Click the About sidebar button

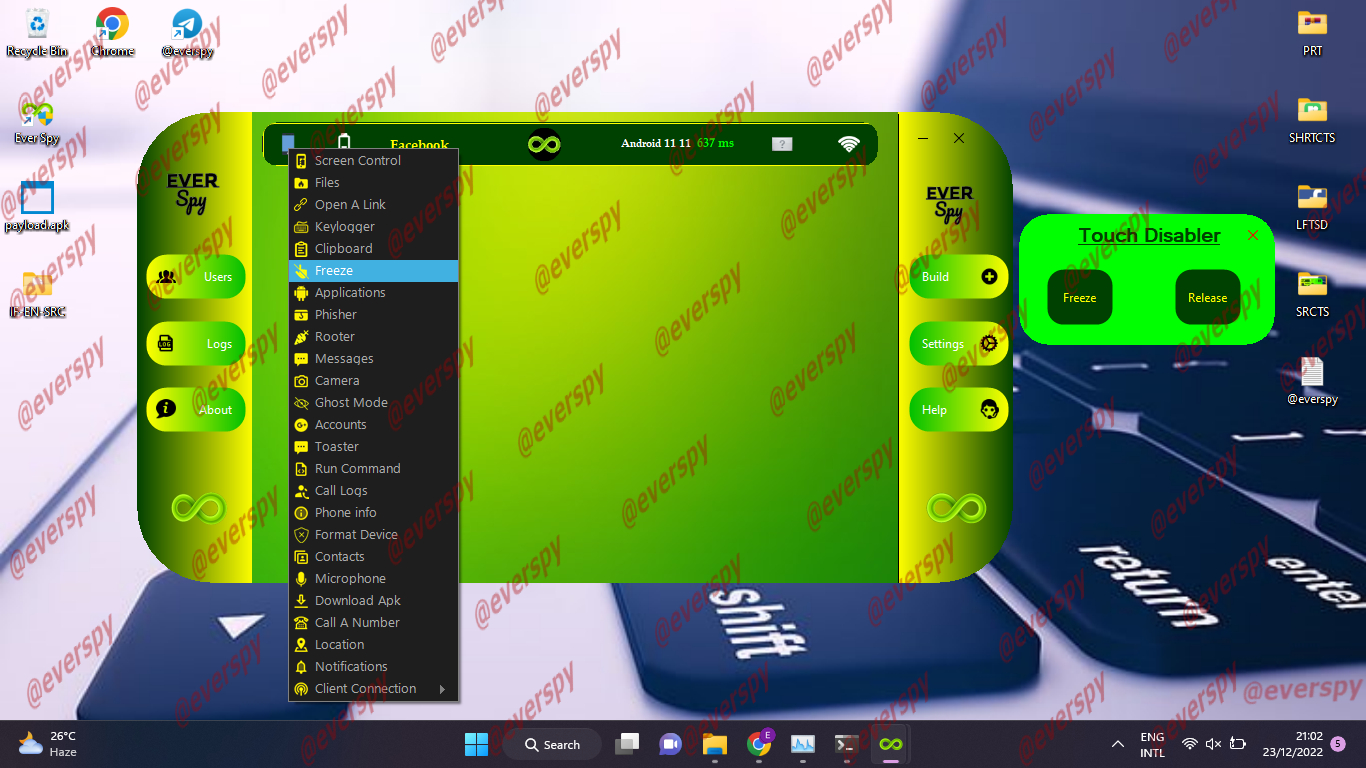(x=196, y=410)
